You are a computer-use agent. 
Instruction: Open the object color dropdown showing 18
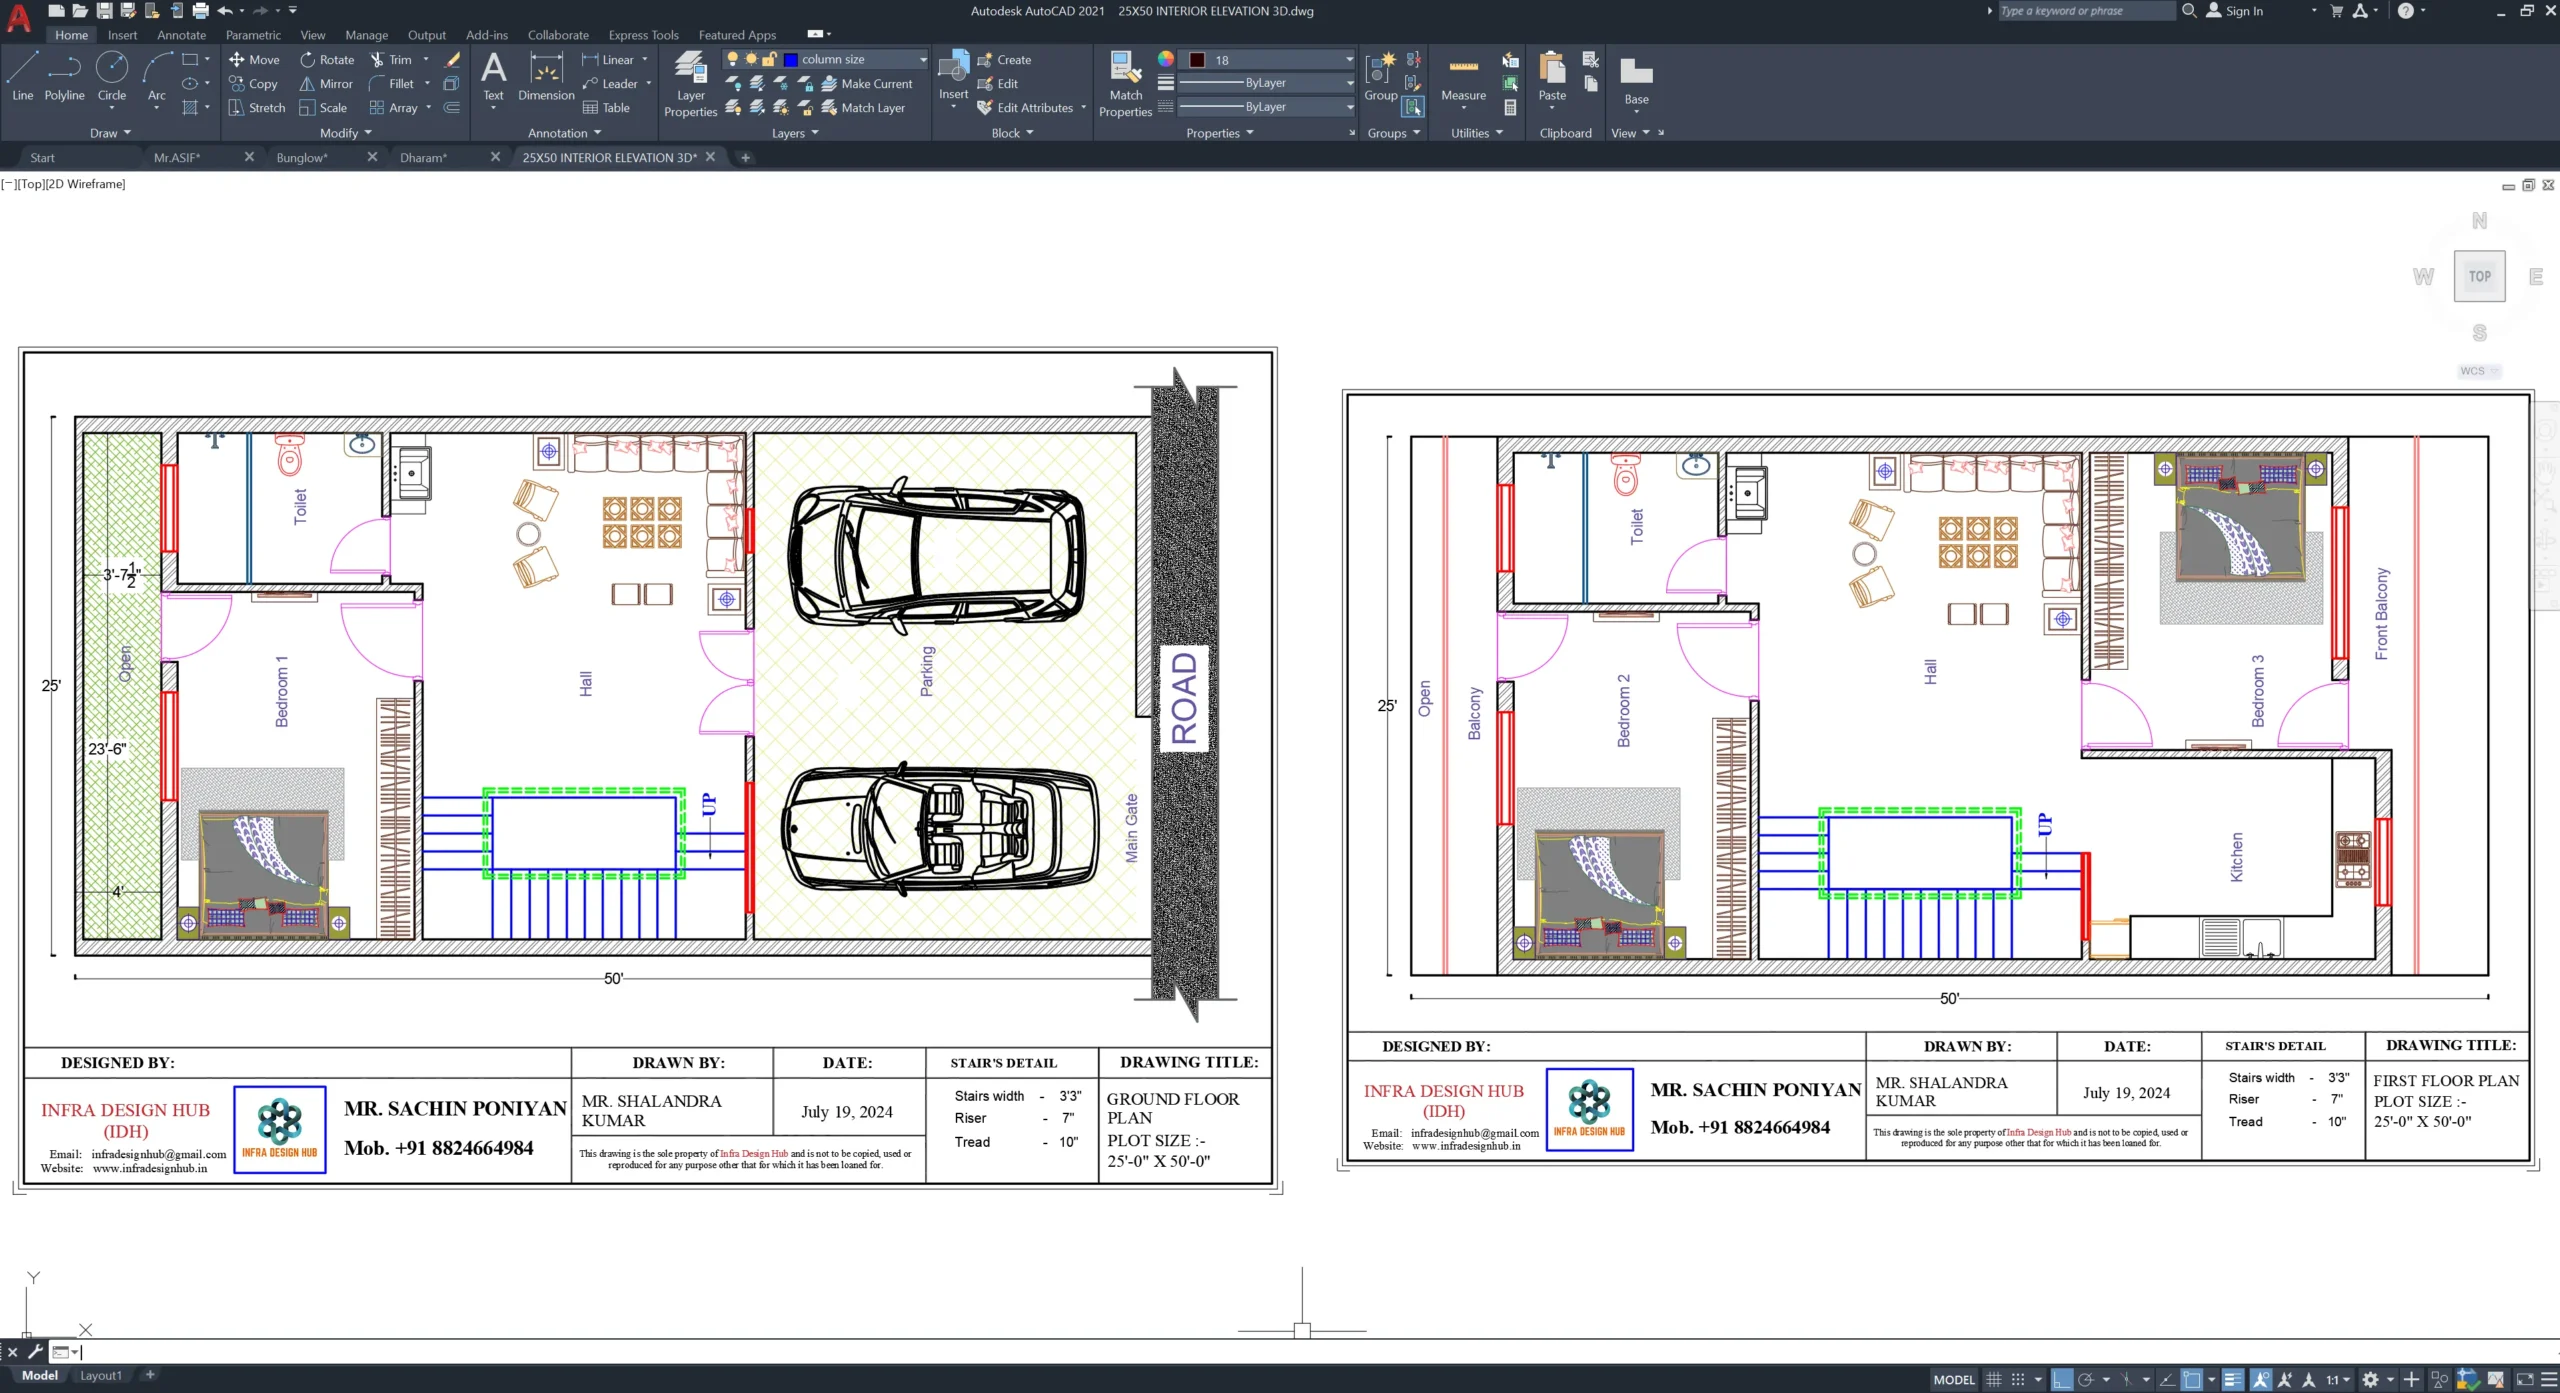tap(1268, 60)
